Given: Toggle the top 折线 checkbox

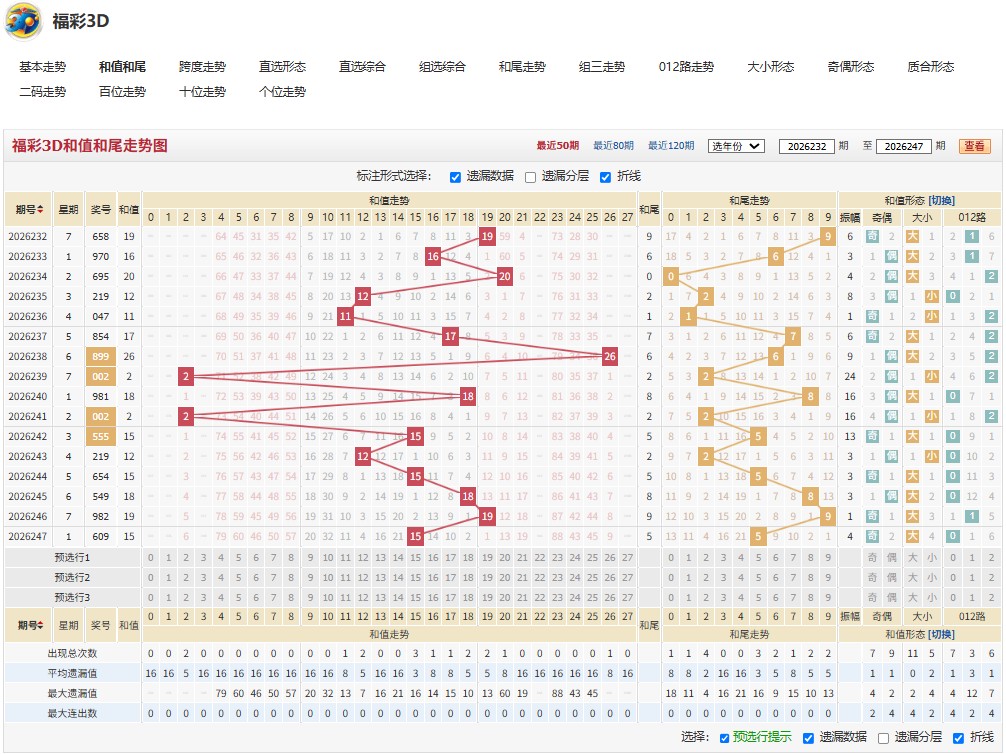Looking at the screenshot, I should (x=606, y=177).
